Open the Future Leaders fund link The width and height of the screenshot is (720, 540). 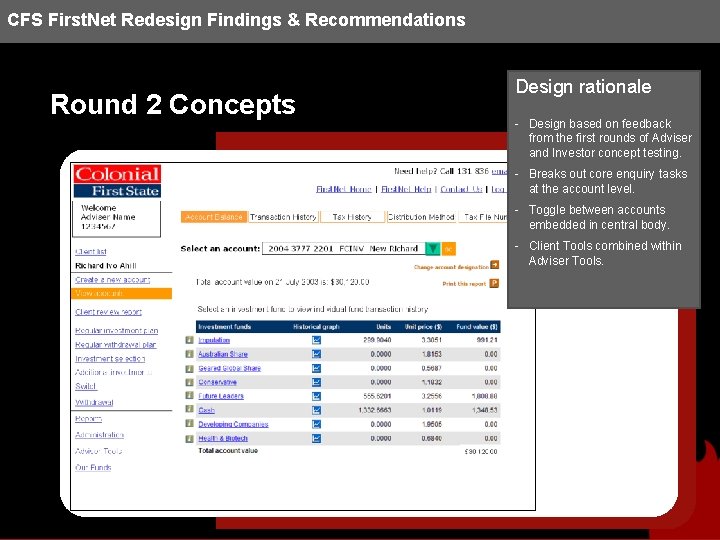[x=221, y=396]
